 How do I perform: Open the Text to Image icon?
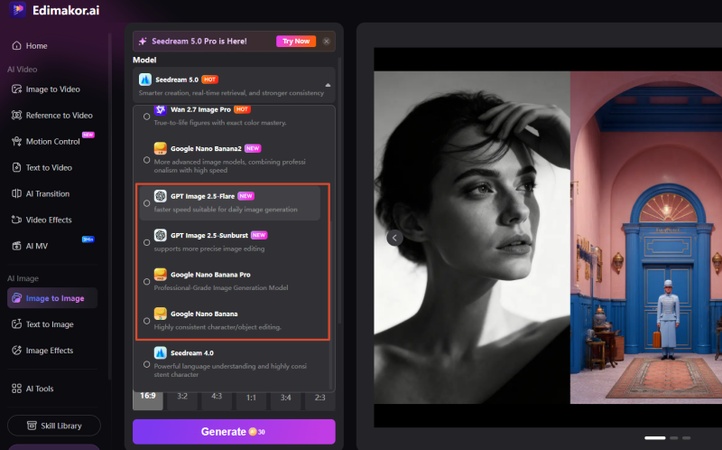tap(17, 324)
